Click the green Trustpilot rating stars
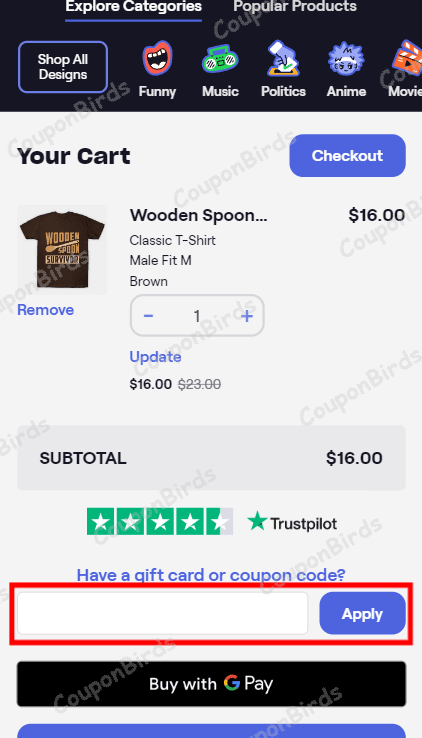The image size is (422, 738). (160, 521)
